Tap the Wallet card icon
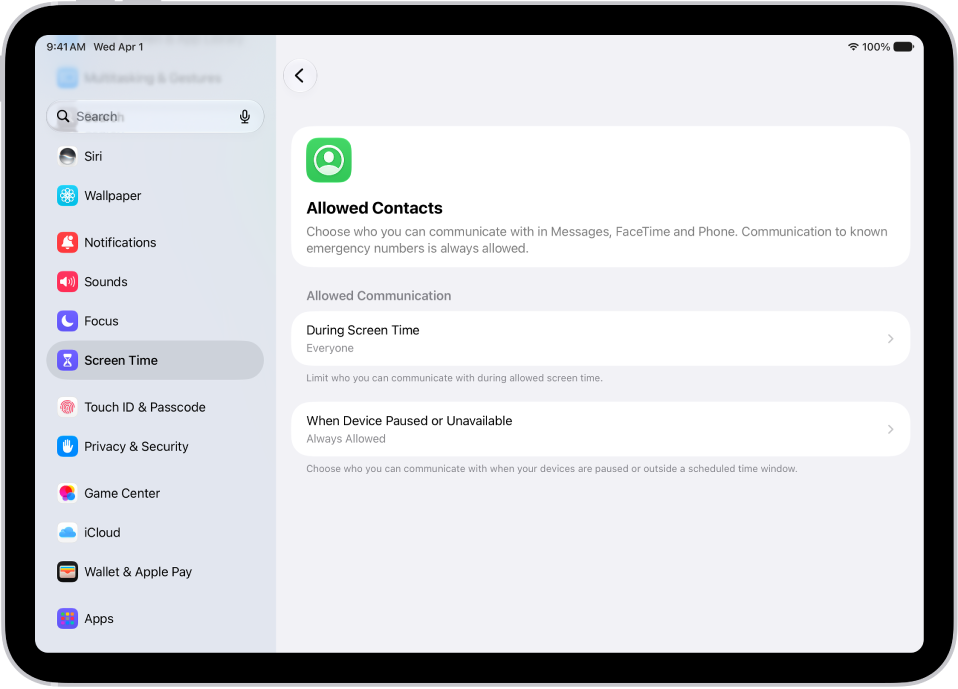This screenshot has height=689, width=958. coord(67,572)
